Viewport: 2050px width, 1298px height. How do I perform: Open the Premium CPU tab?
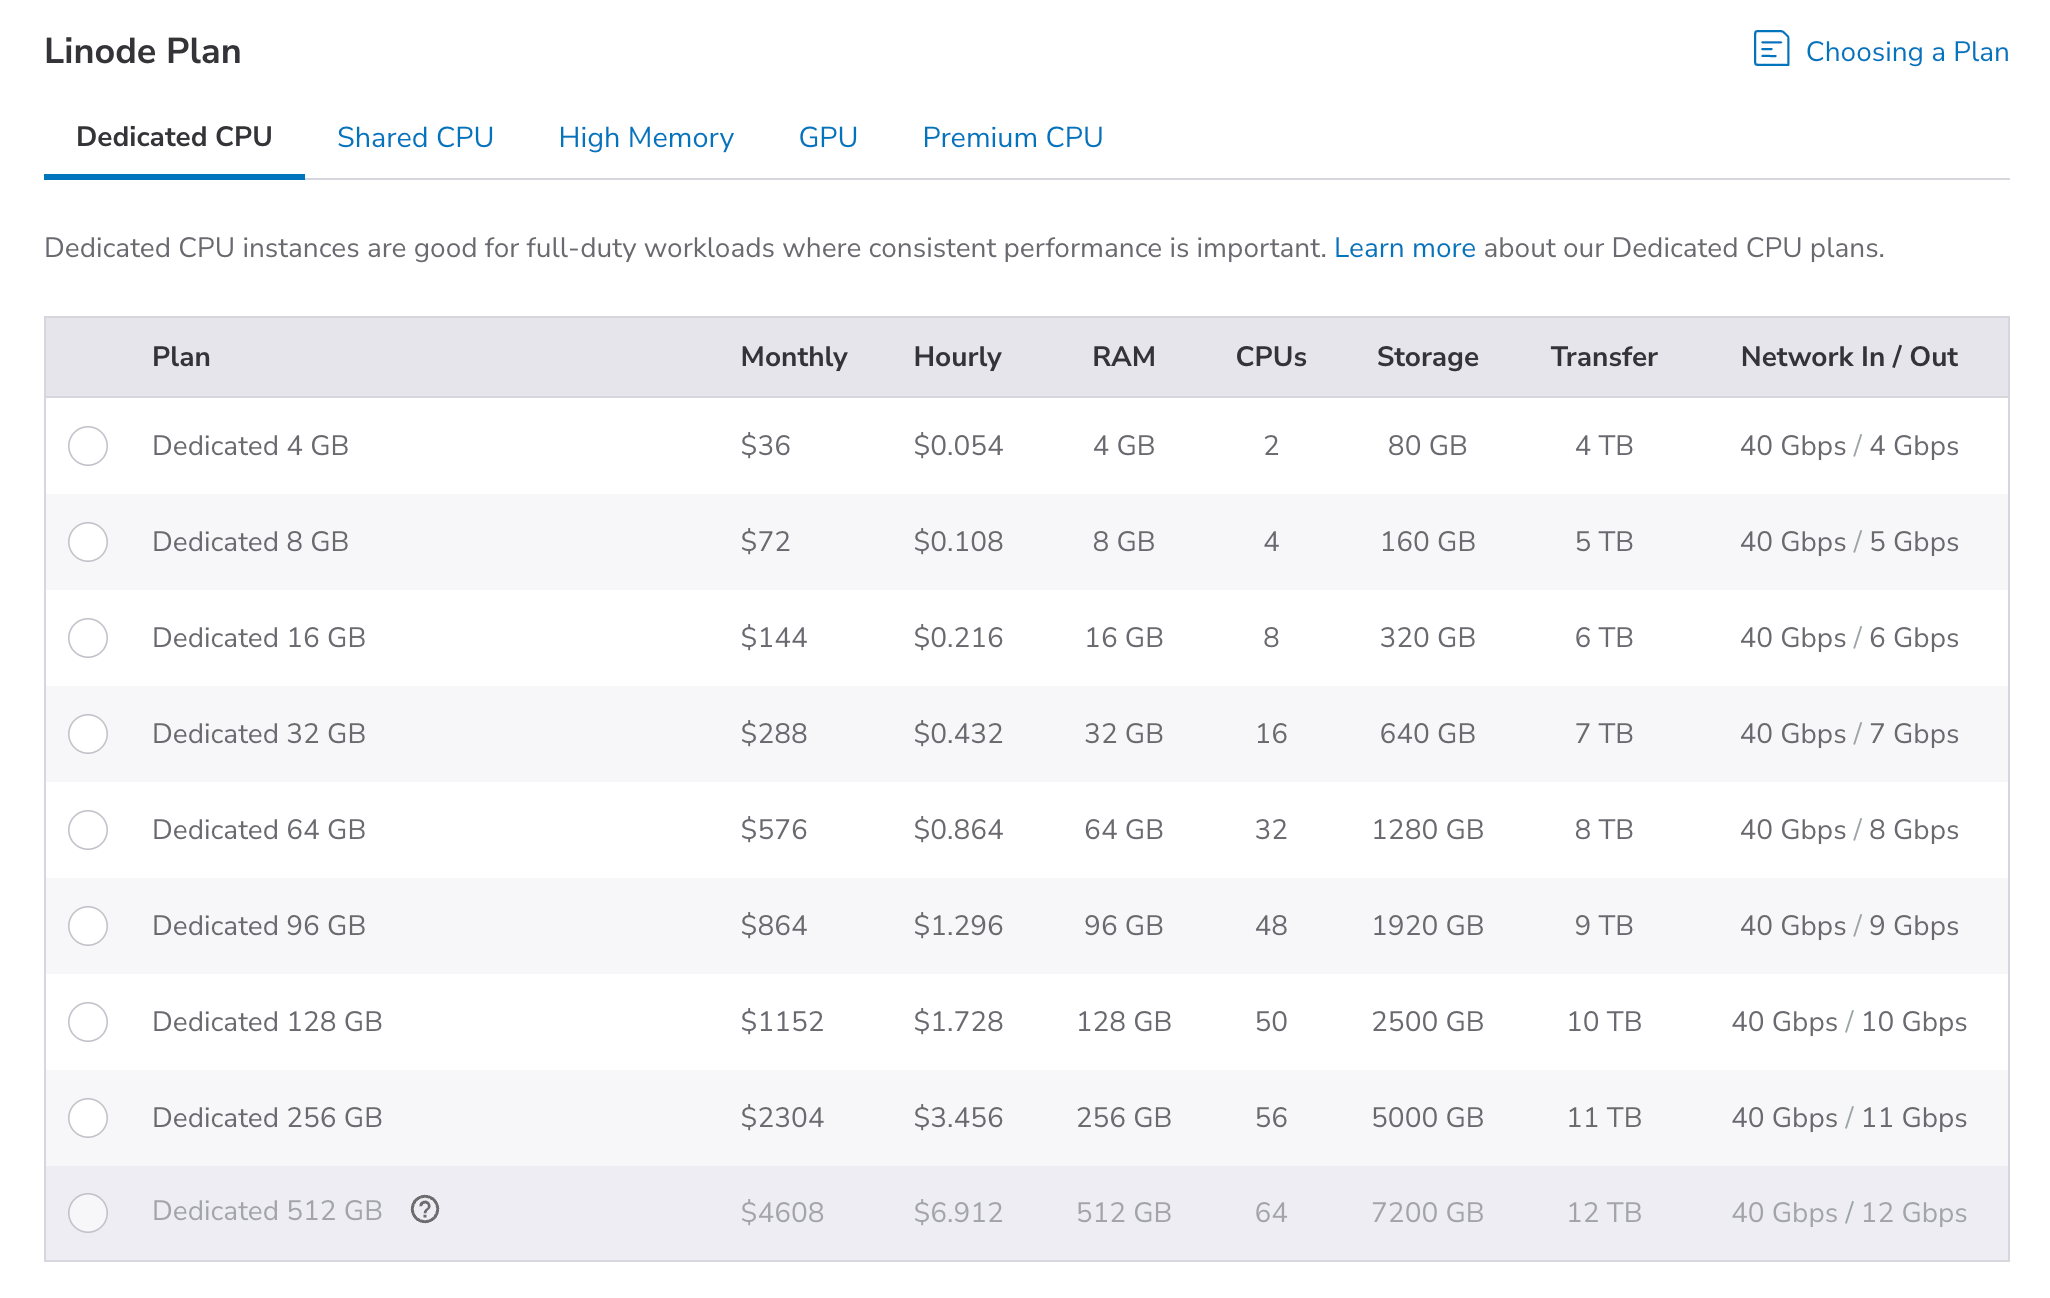click(x=1012, y=138)
